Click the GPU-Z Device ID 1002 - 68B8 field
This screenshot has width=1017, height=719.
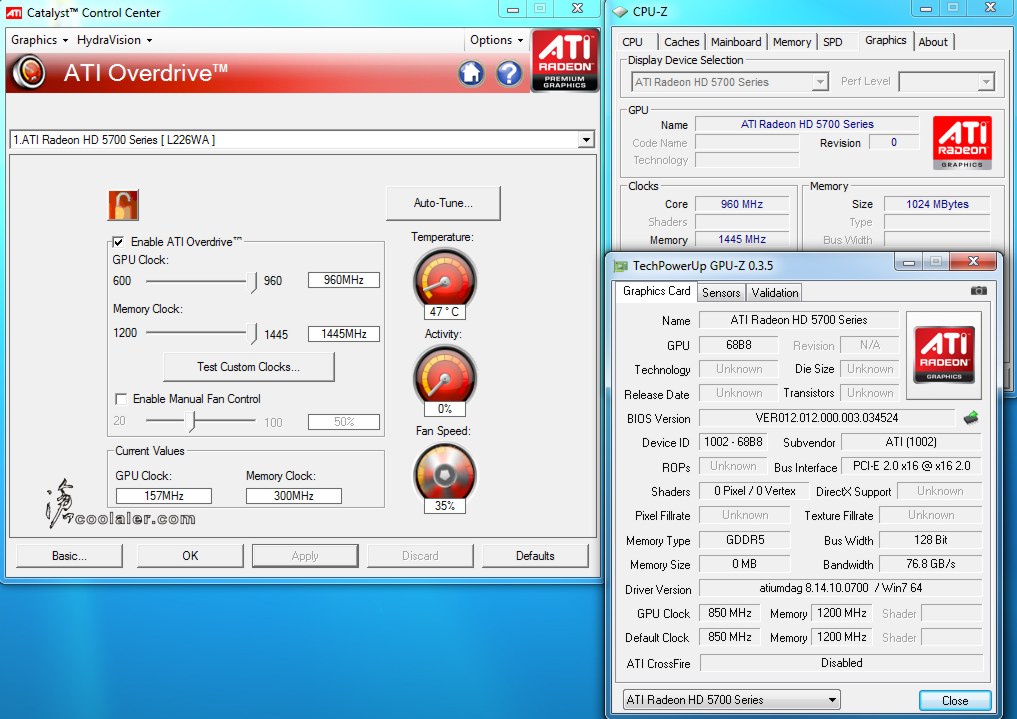click(x=734, y=442)
